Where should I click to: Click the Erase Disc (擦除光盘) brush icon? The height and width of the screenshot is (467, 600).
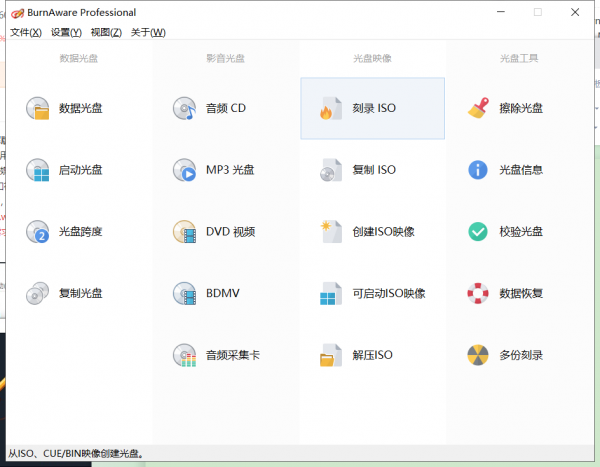point(478,108)
